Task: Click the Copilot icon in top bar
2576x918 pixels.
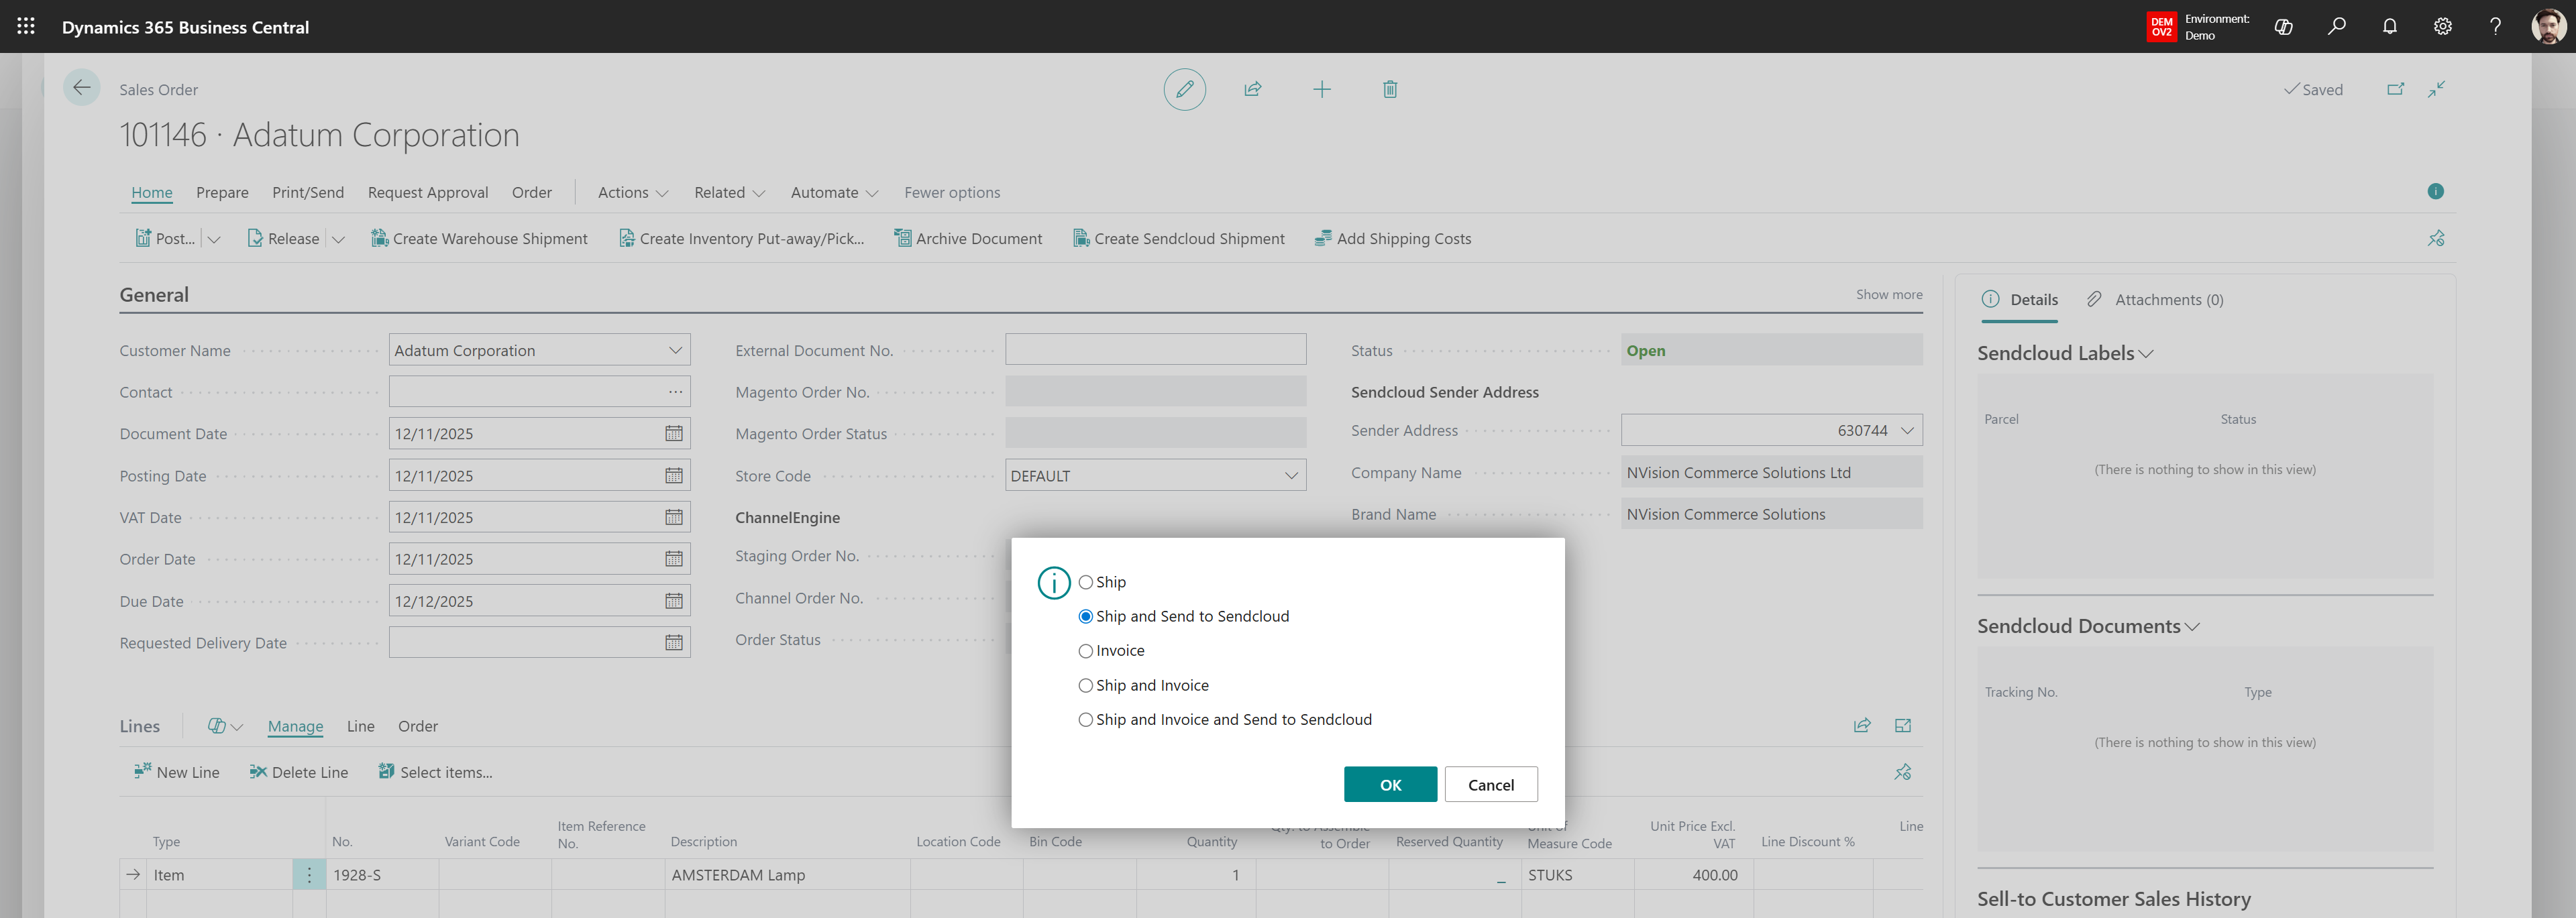Action: click(x=2283, y=27)
